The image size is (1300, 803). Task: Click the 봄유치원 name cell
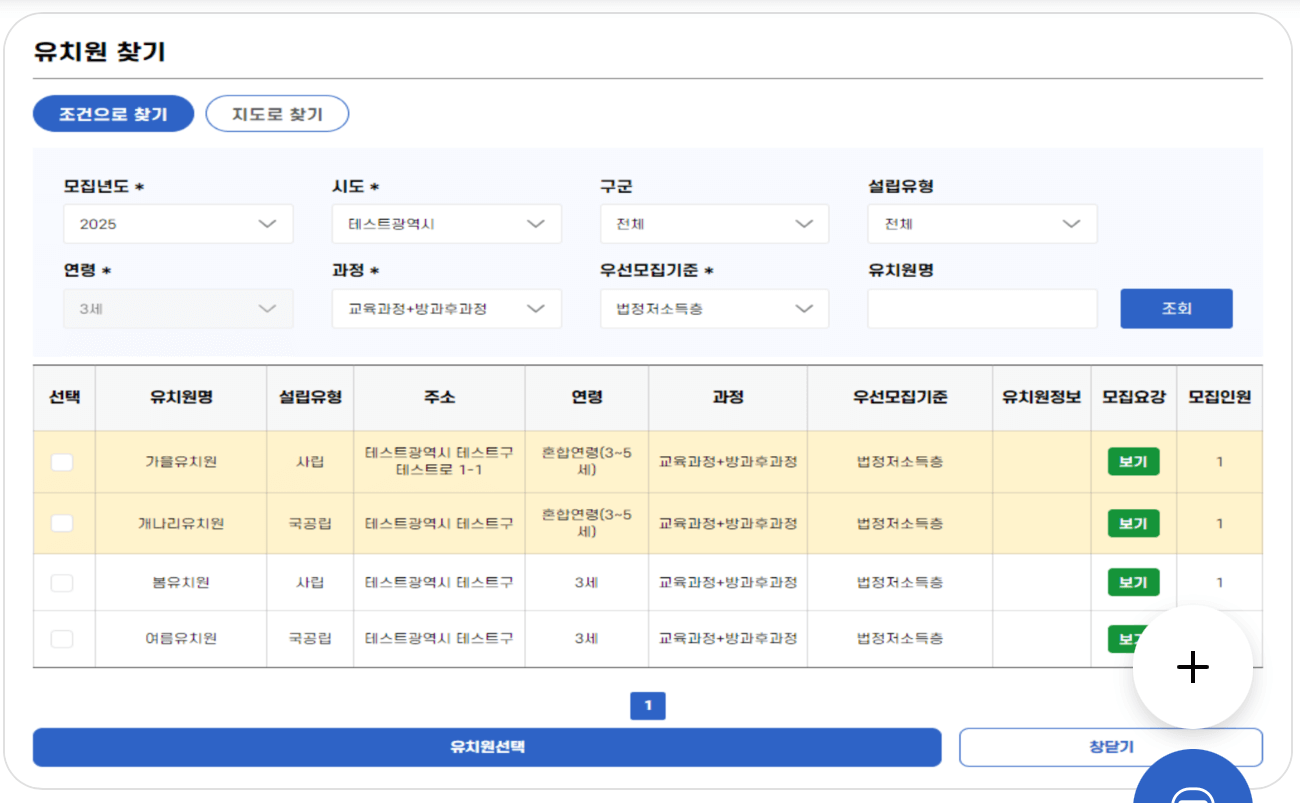tap(181, 582)
